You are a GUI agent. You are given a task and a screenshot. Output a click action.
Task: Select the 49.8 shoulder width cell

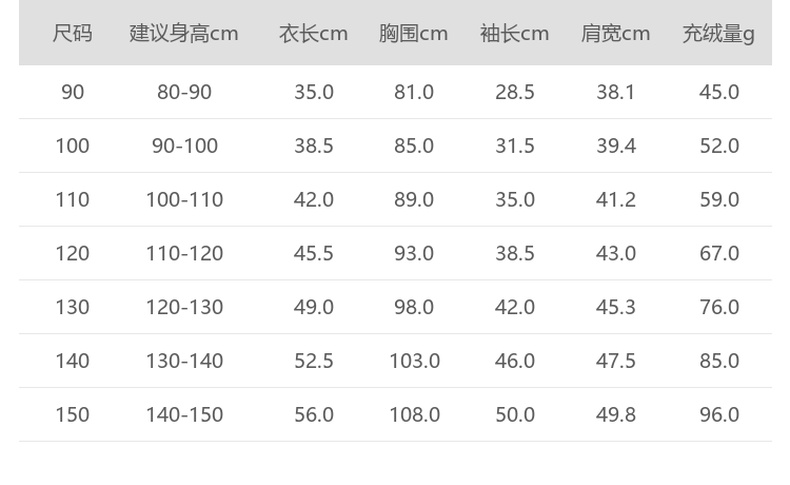pyautogui.click(x=616, y=414)
